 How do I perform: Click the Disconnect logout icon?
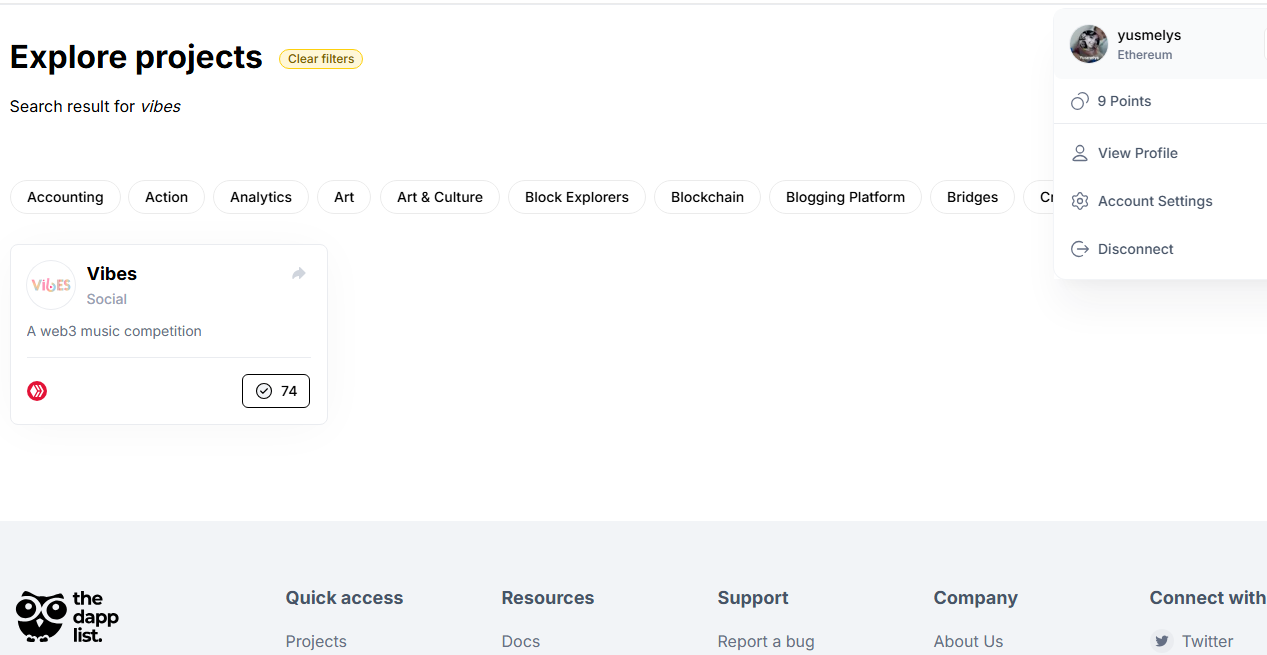tap(1080, 249)
